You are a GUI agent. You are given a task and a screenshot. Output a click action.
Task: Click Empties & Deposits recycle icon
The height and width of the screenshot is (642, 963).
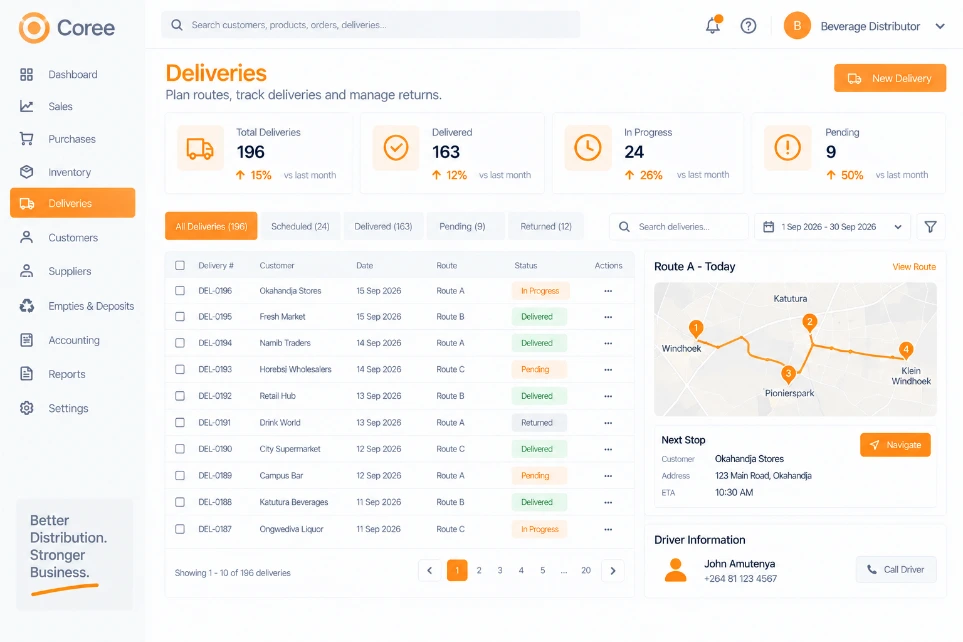26,305
